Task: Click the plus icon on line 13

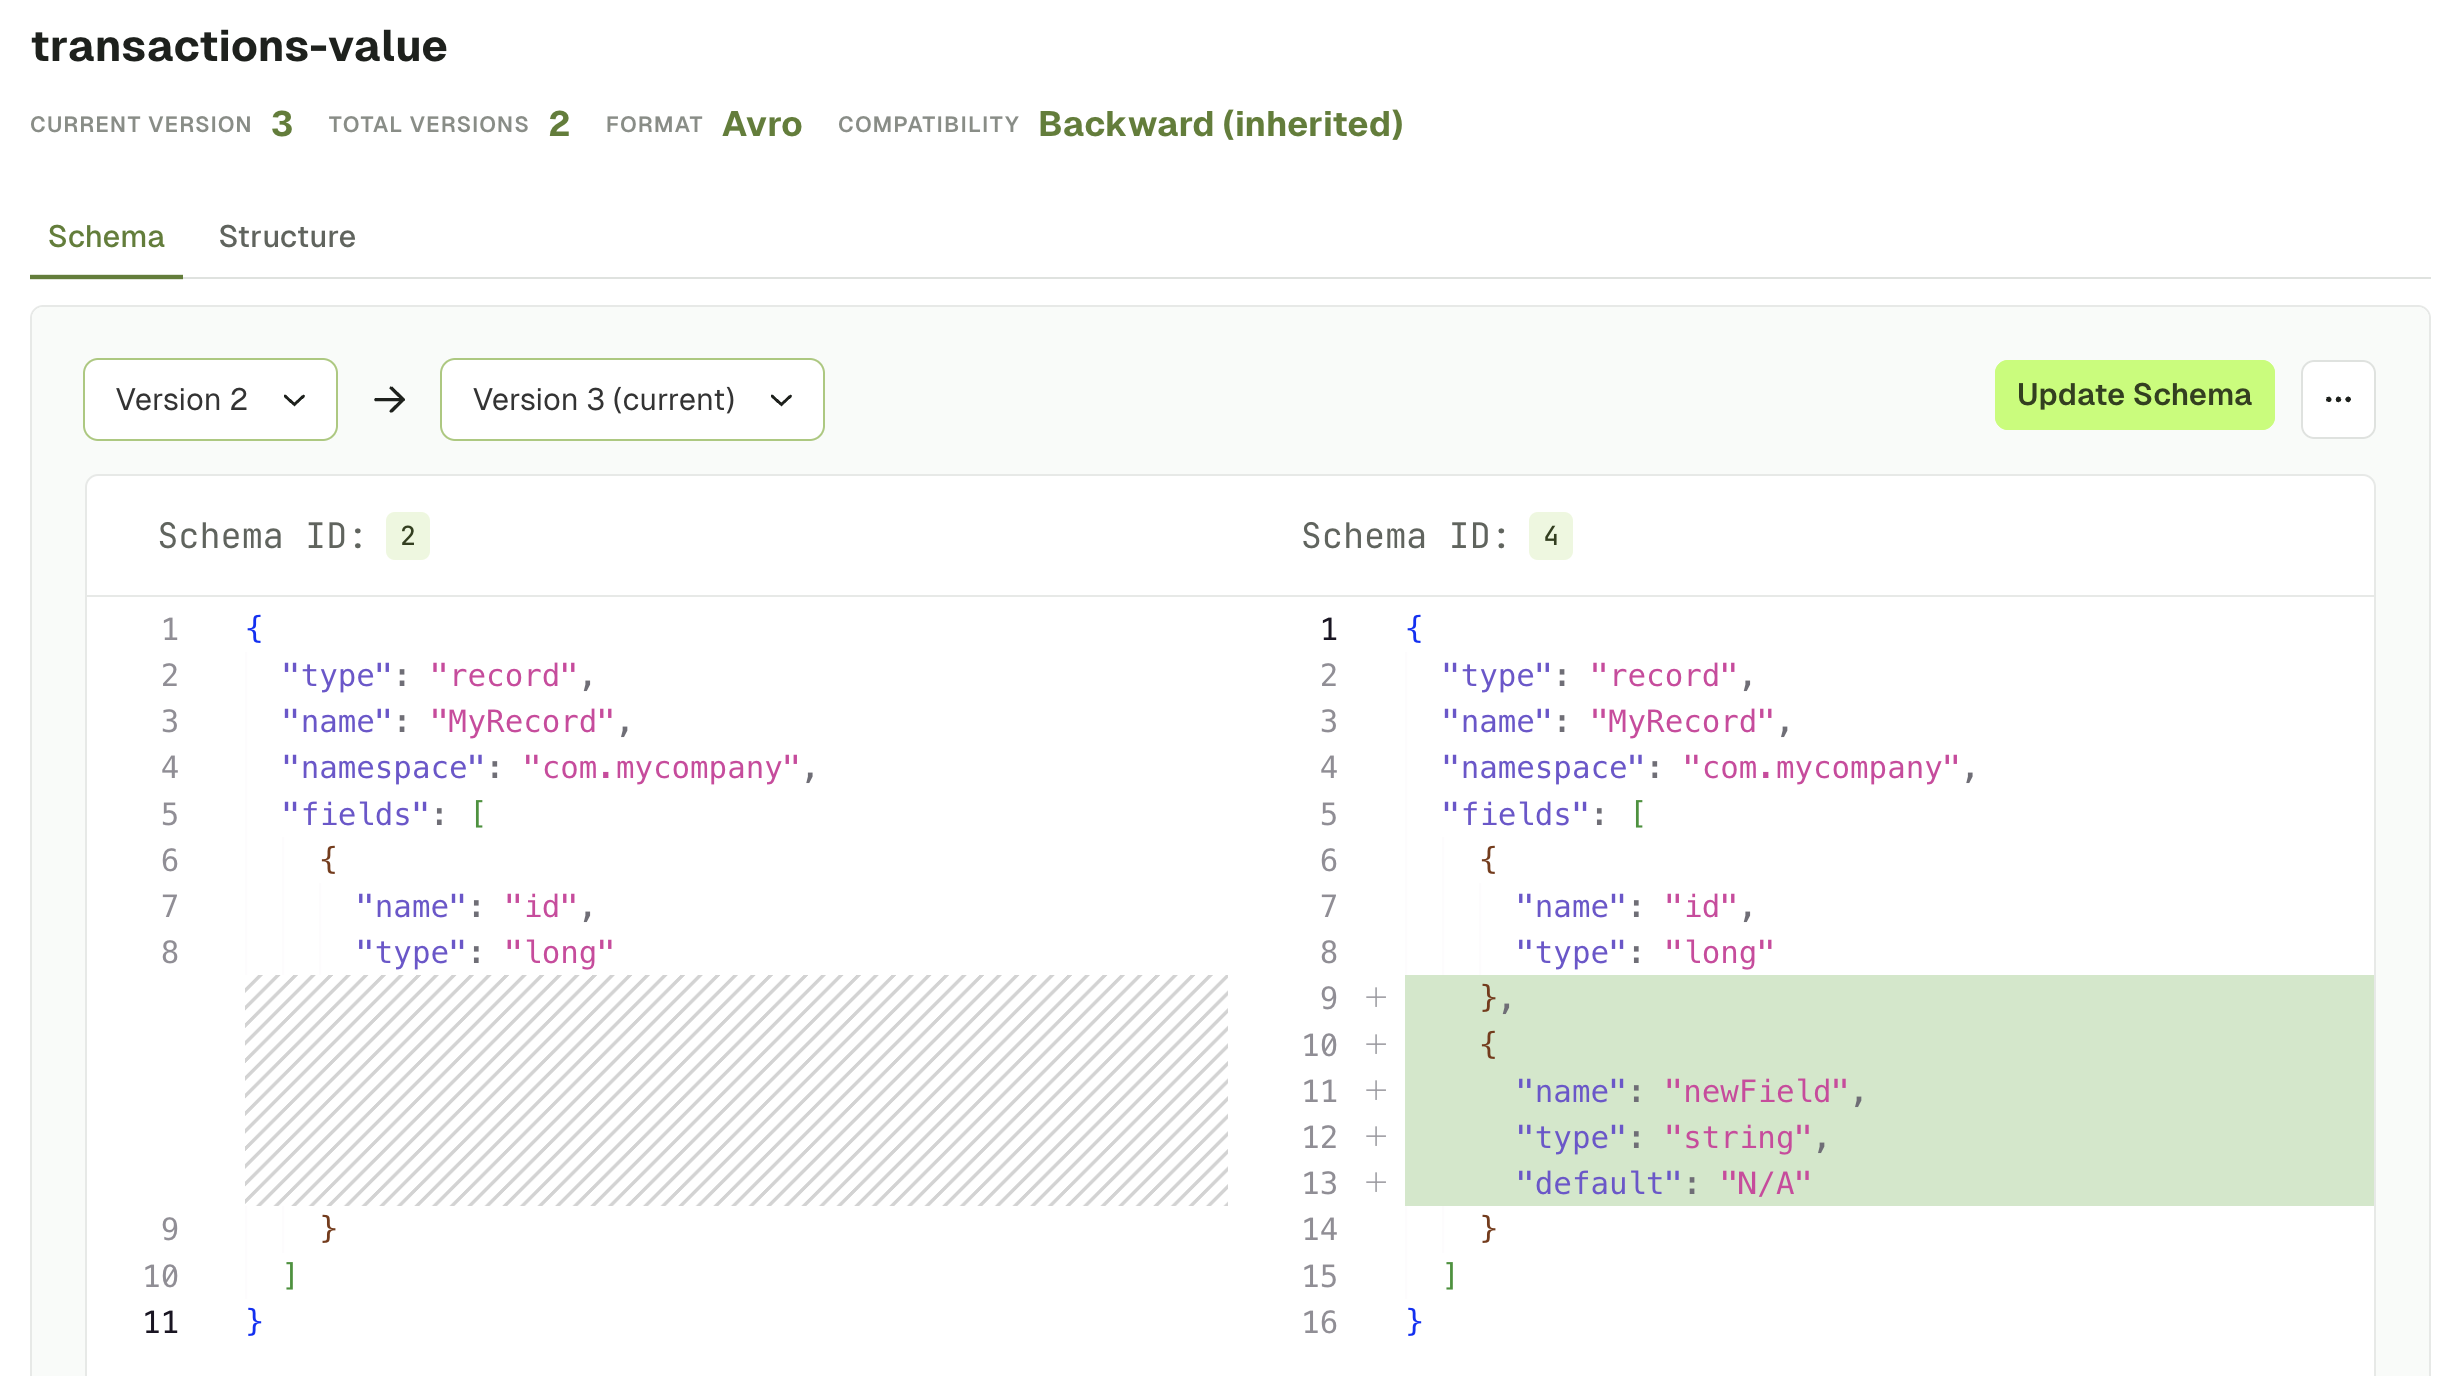Action: click(1372, 1185)
